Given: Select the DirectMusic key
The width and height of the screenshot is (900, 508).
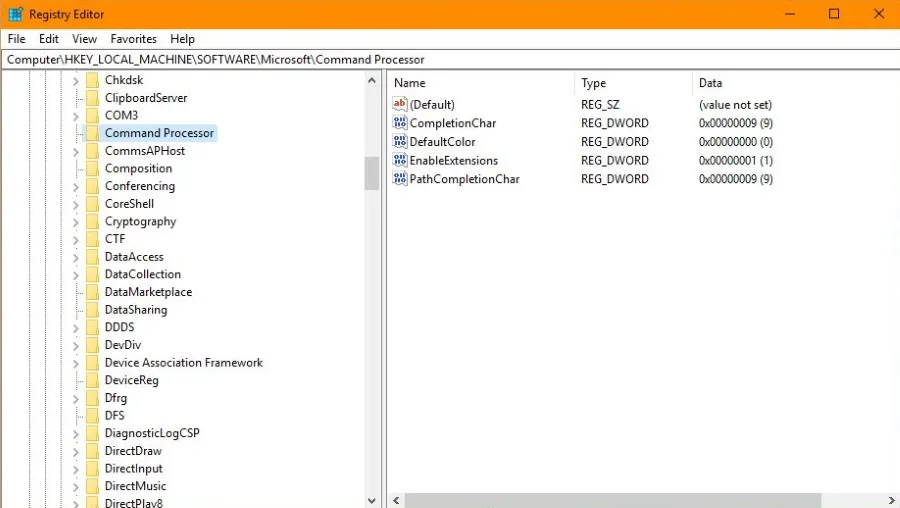Looking at the screenshot, I should (x=135, y=486).
